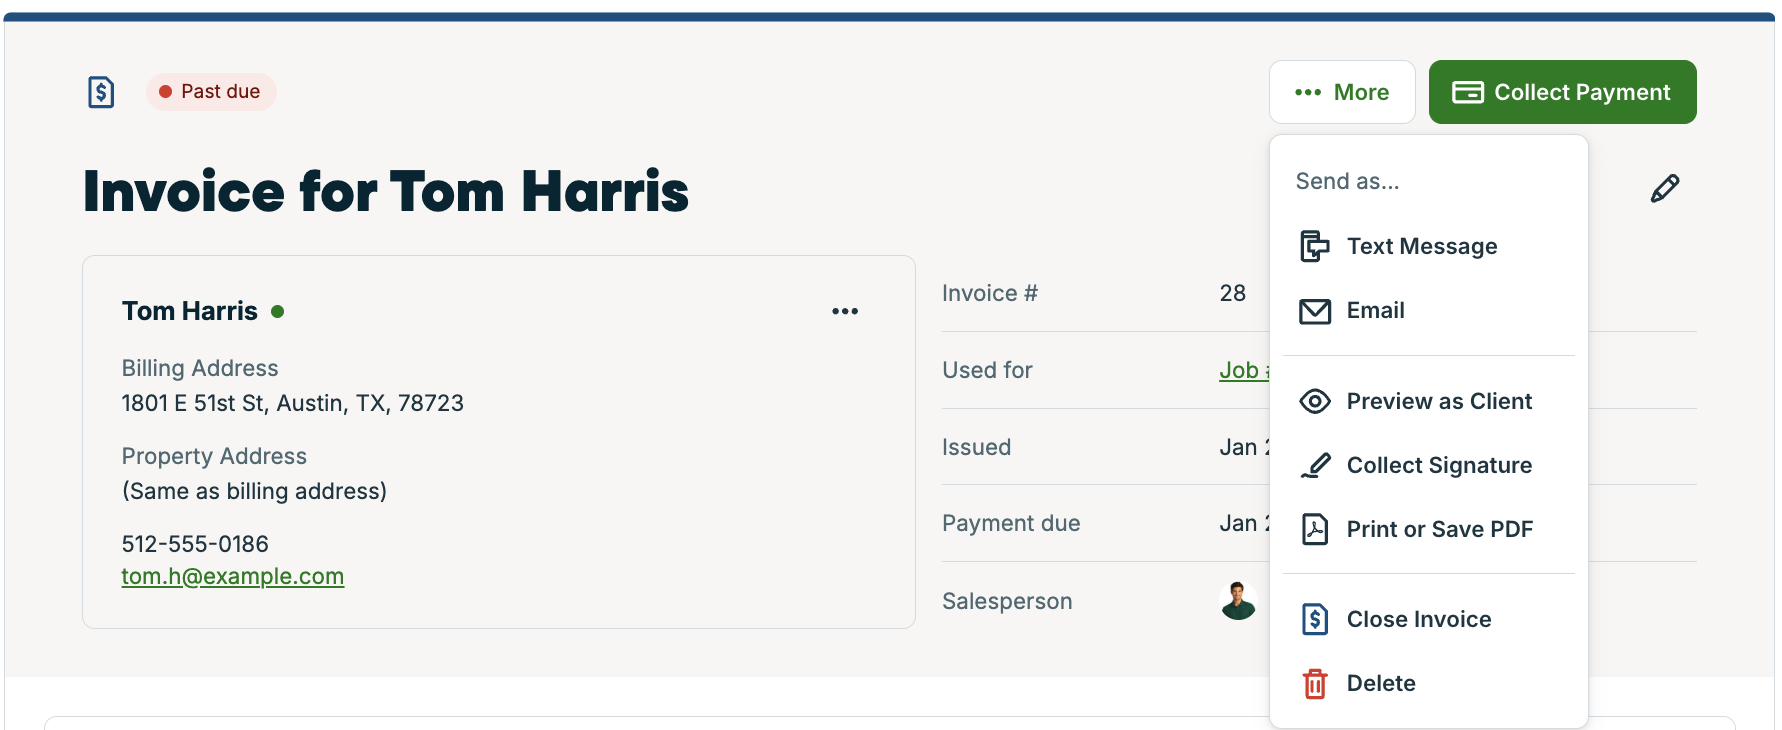The width and height of the screenshot is (1782, 730).
Task: Select Preview as Client option
Action: (1438, 401)
